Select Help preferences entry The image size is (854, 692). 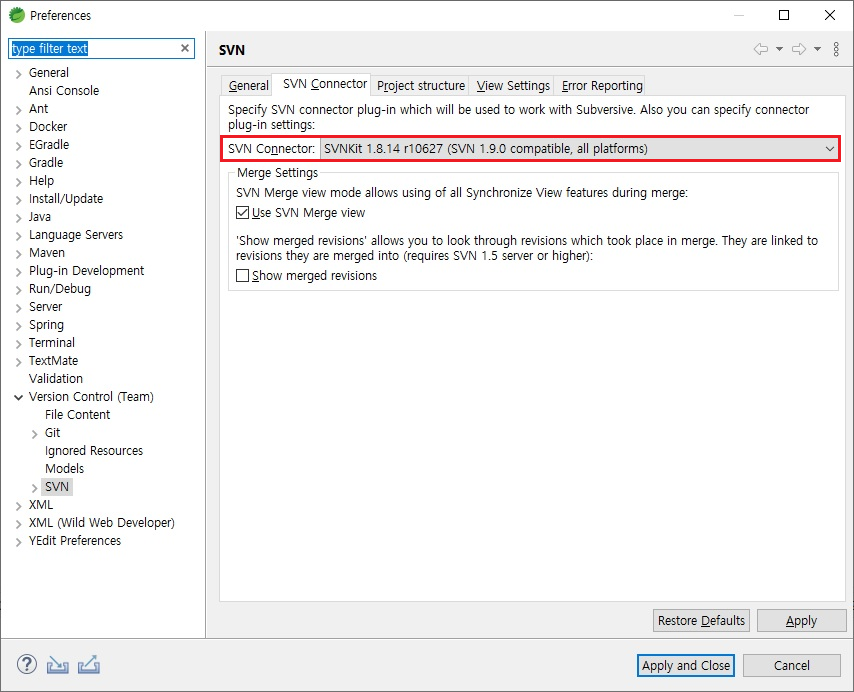click(41, 180)
